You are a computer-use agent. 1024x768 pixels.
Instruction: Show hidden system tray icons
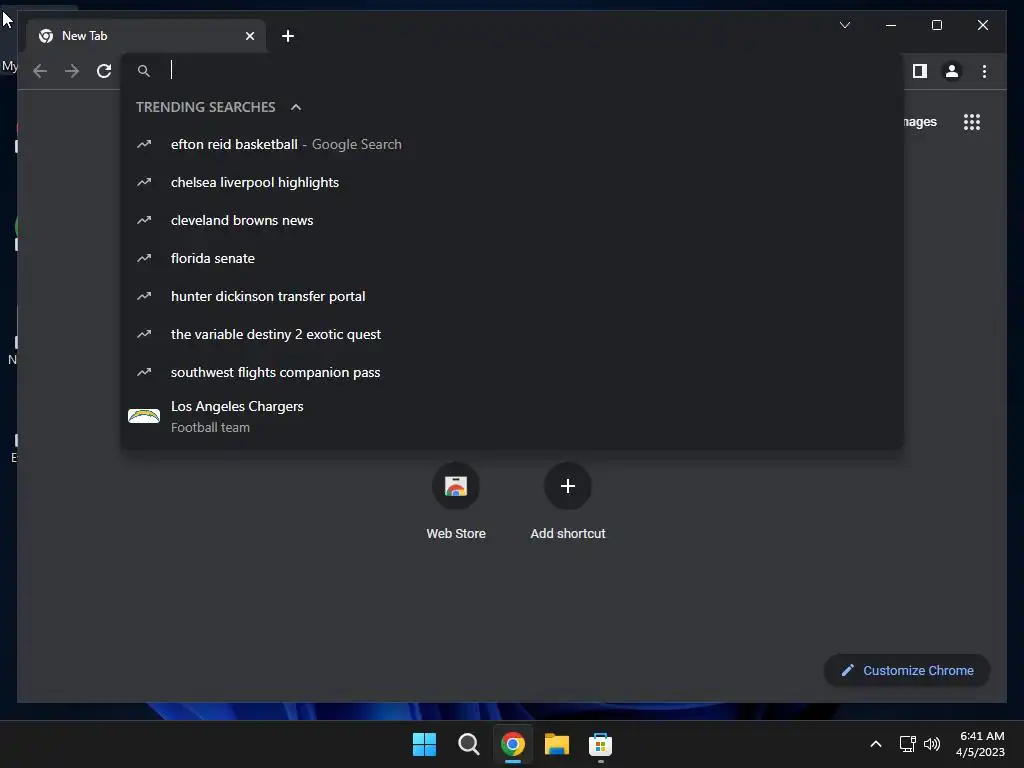[876, 744]
